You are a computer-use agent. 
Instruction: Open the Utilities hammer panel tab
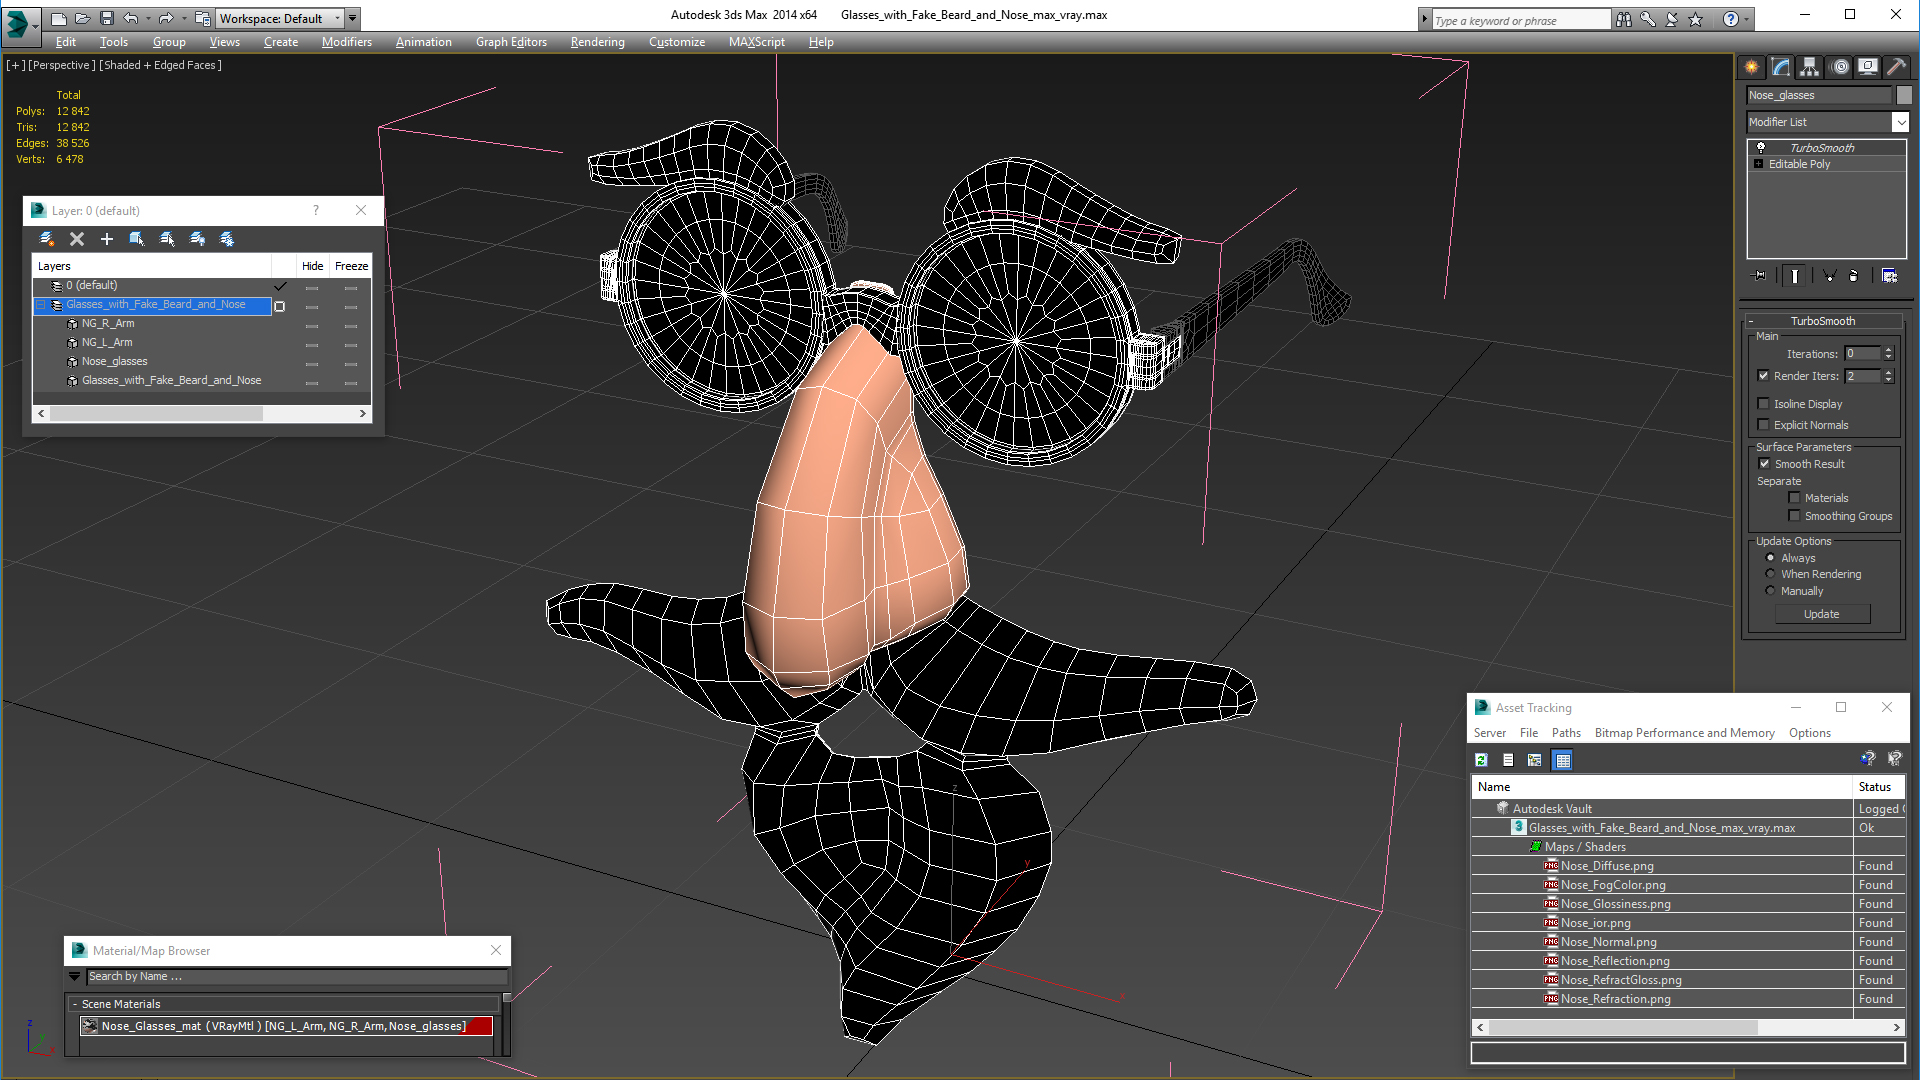point(1896,67)
